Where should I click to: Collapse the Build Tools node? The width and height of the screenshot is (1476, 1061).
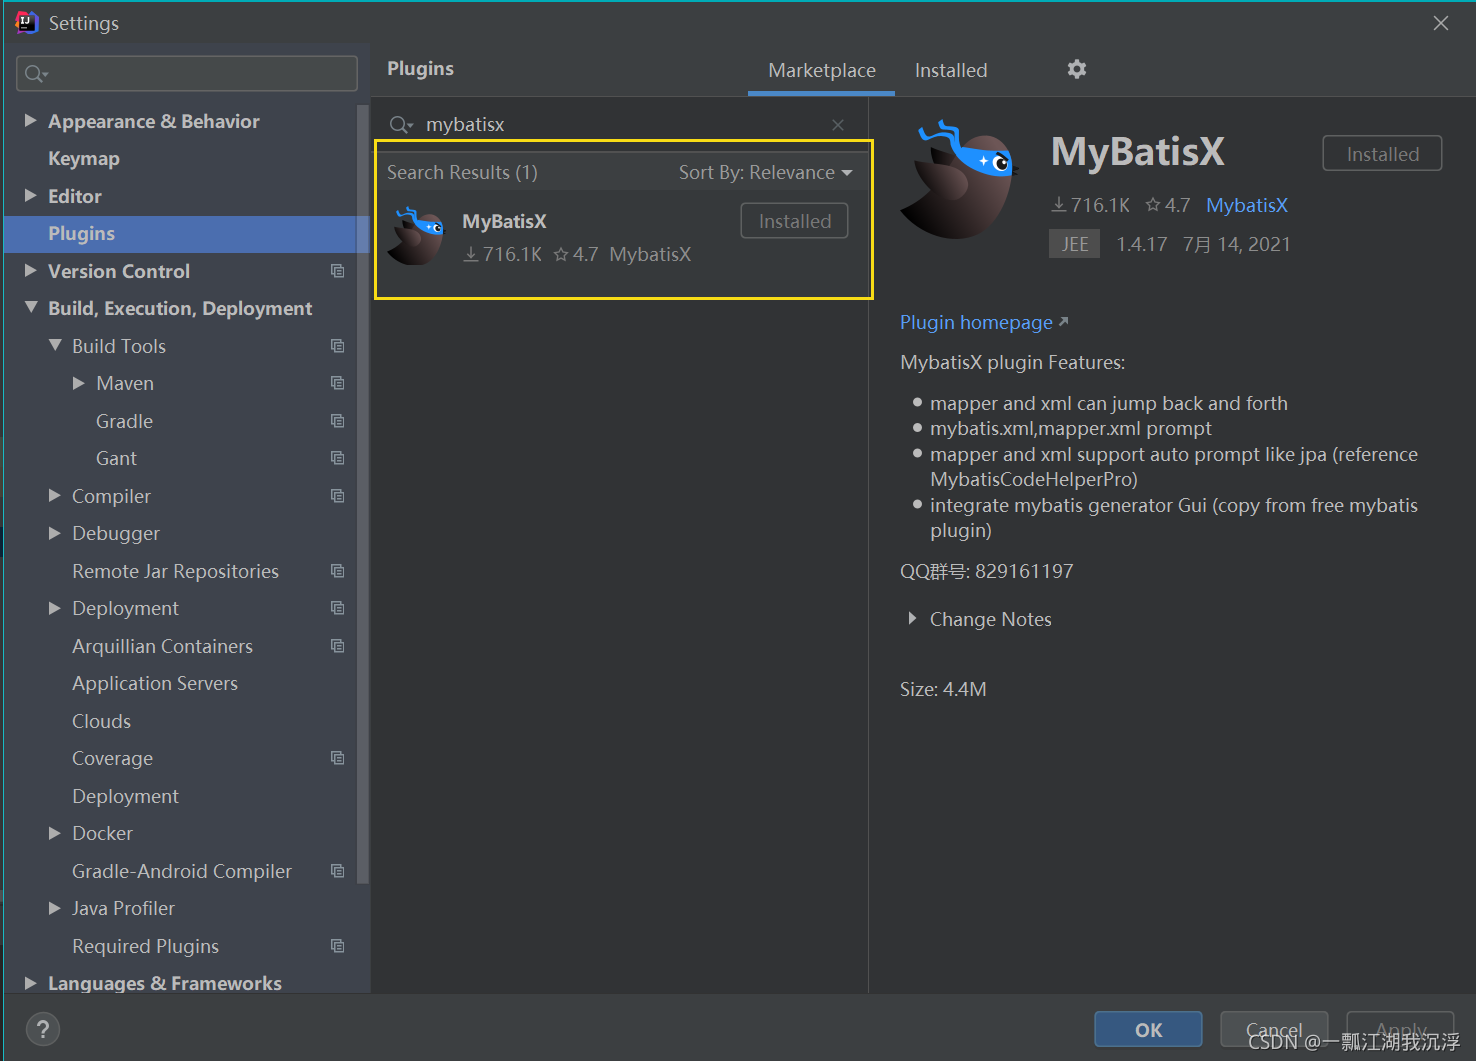point(55,346)
